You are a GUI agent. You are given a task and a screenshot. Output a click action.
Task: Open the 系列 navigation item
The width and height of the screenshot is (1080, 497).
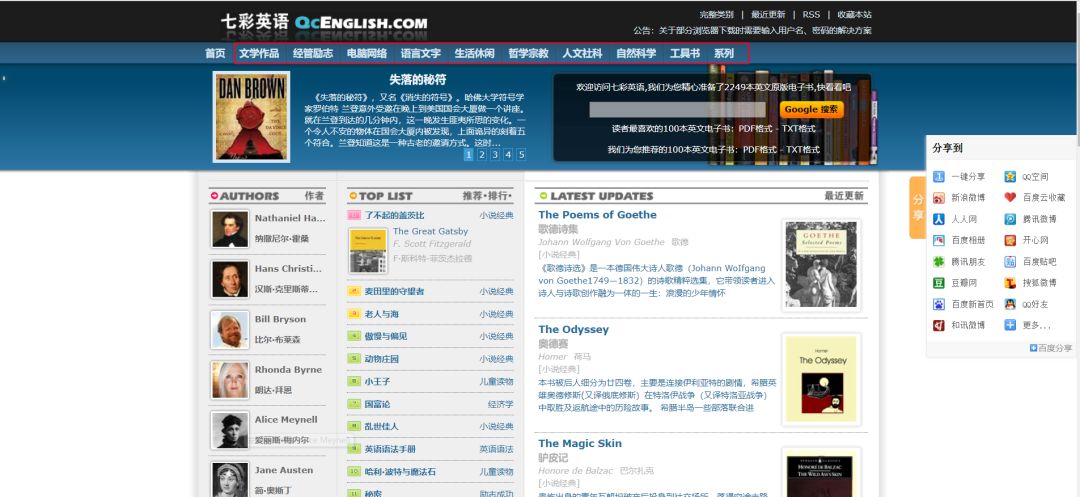[x=724, y=53]
